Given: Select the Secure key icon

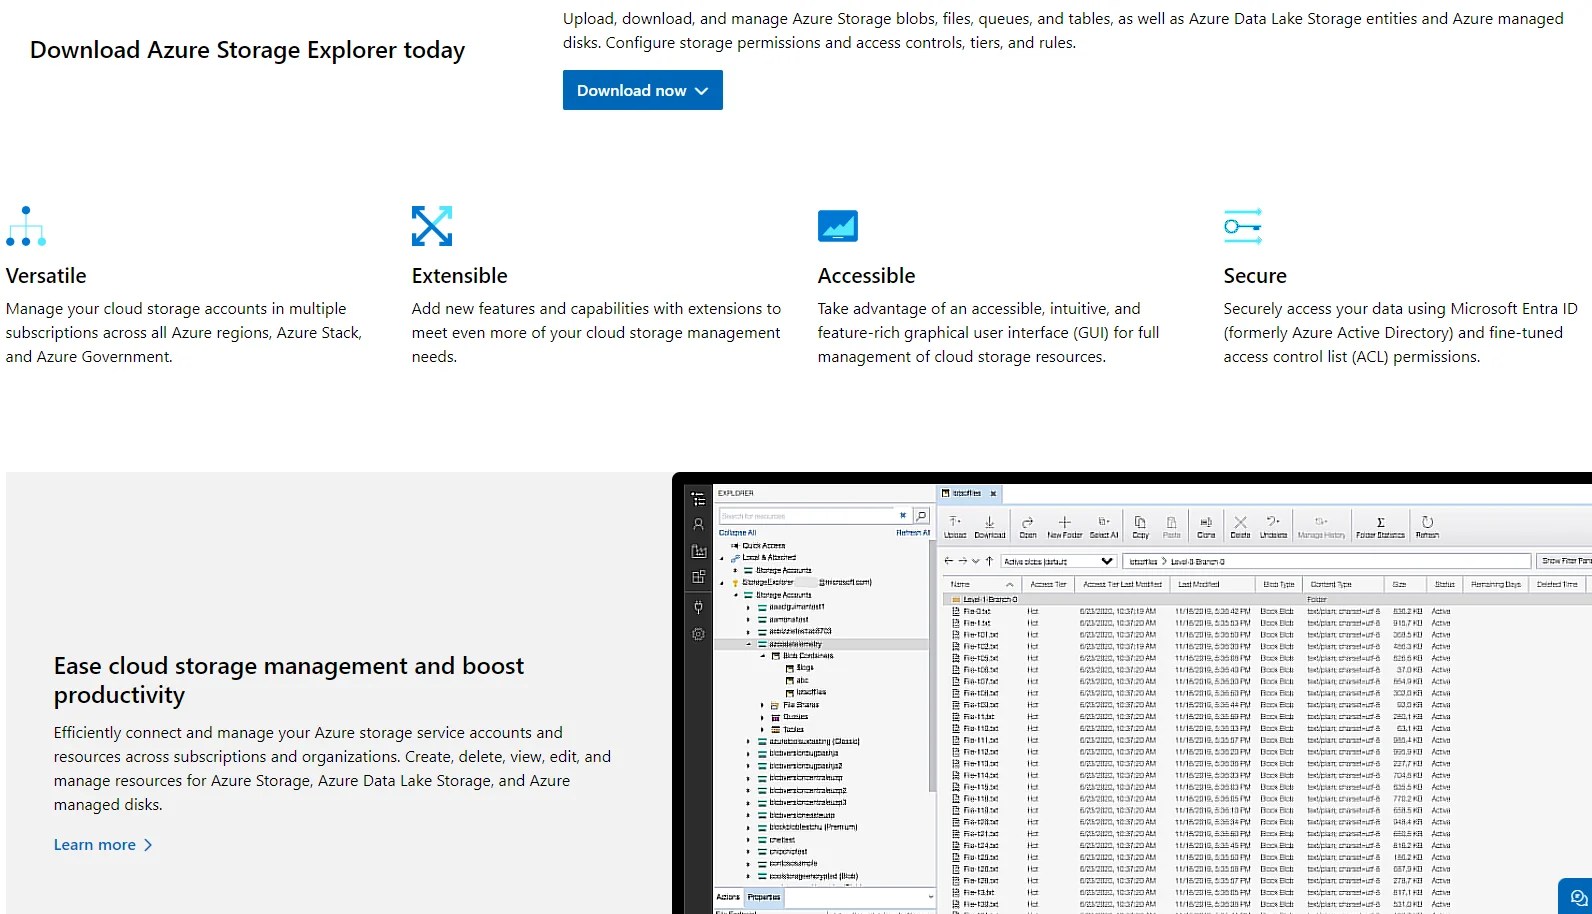Looking at the screenshot, I should (1243, 226).
